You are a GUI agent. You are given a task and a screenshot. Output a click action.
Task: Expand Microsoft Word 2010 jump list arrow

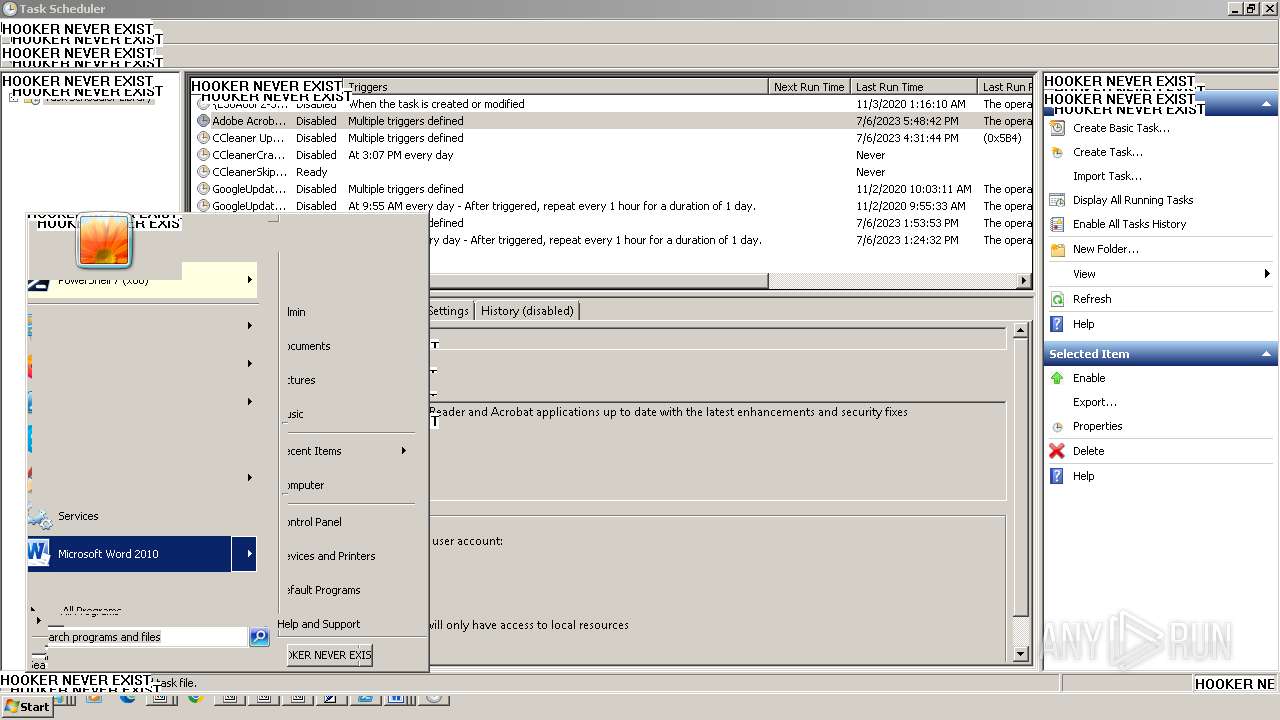245,554
